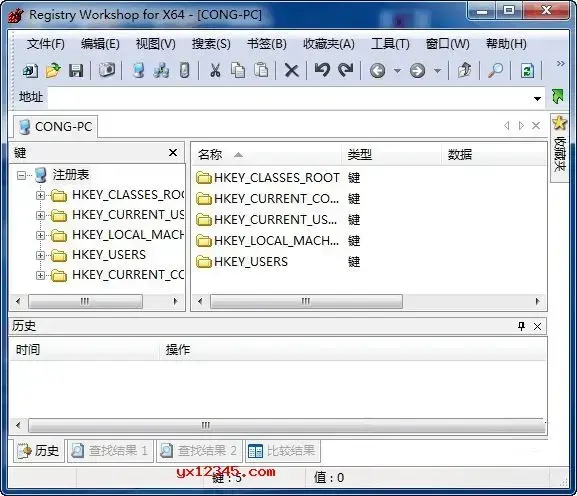577x496 pixels.
Task: Open the forward history dropdown arrow
Action: [437, 70]
